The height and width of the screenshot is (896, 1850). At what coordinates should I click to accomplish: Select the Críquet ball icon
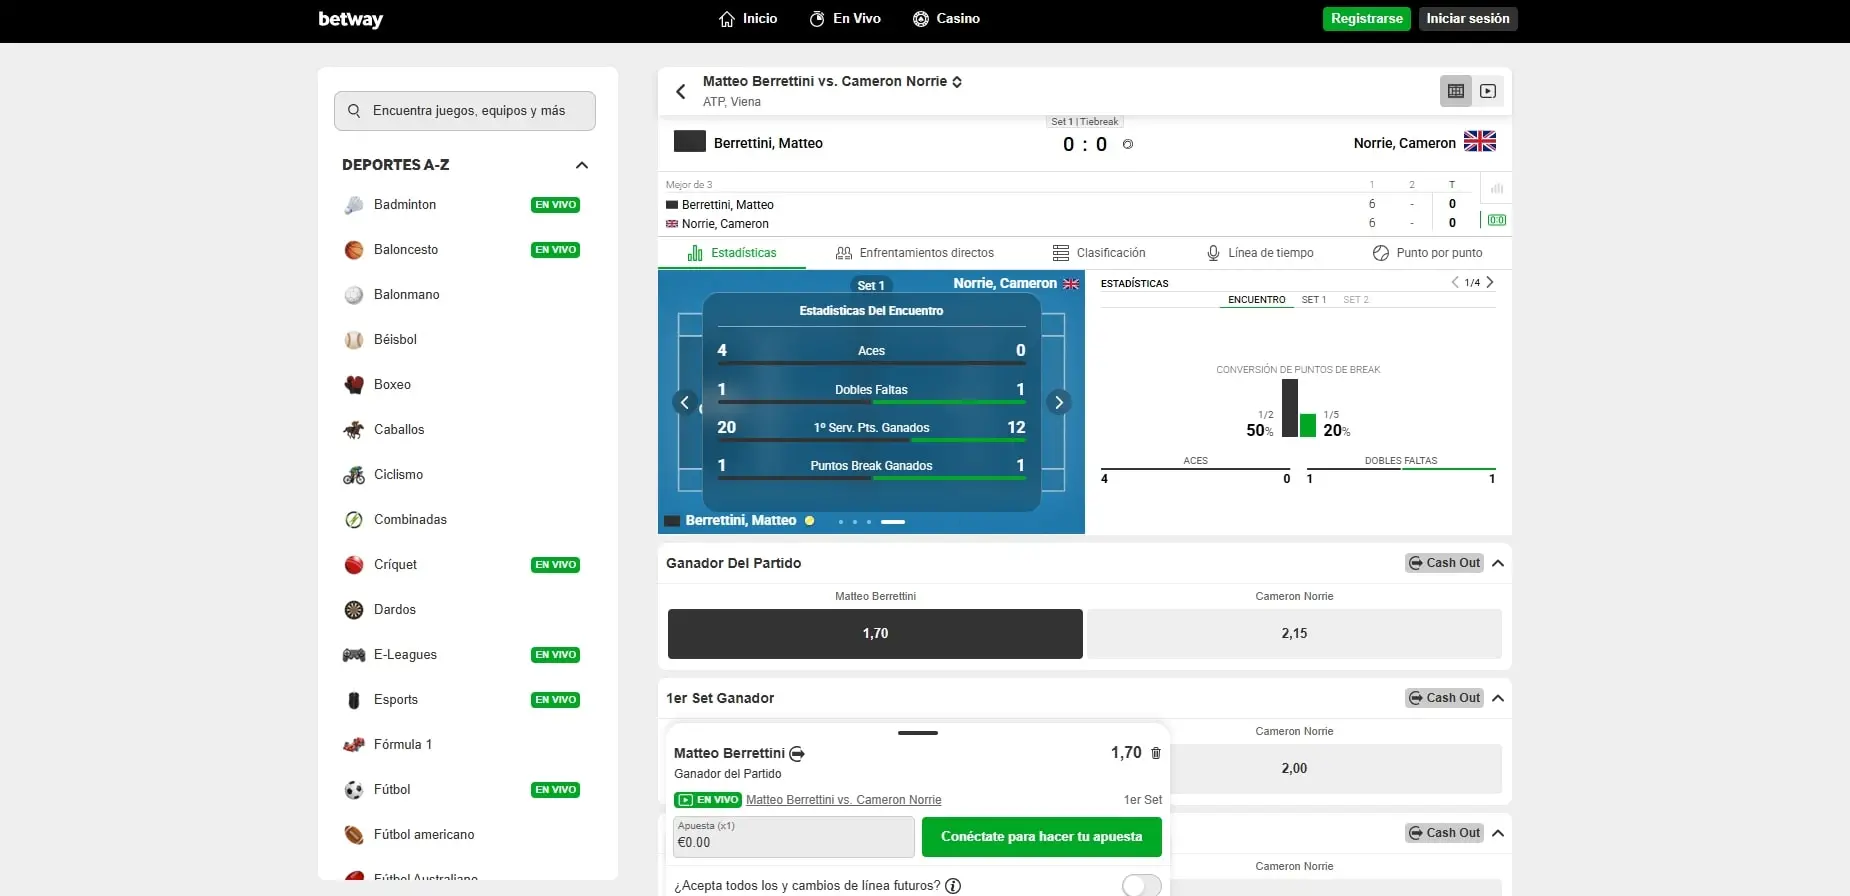354,565
